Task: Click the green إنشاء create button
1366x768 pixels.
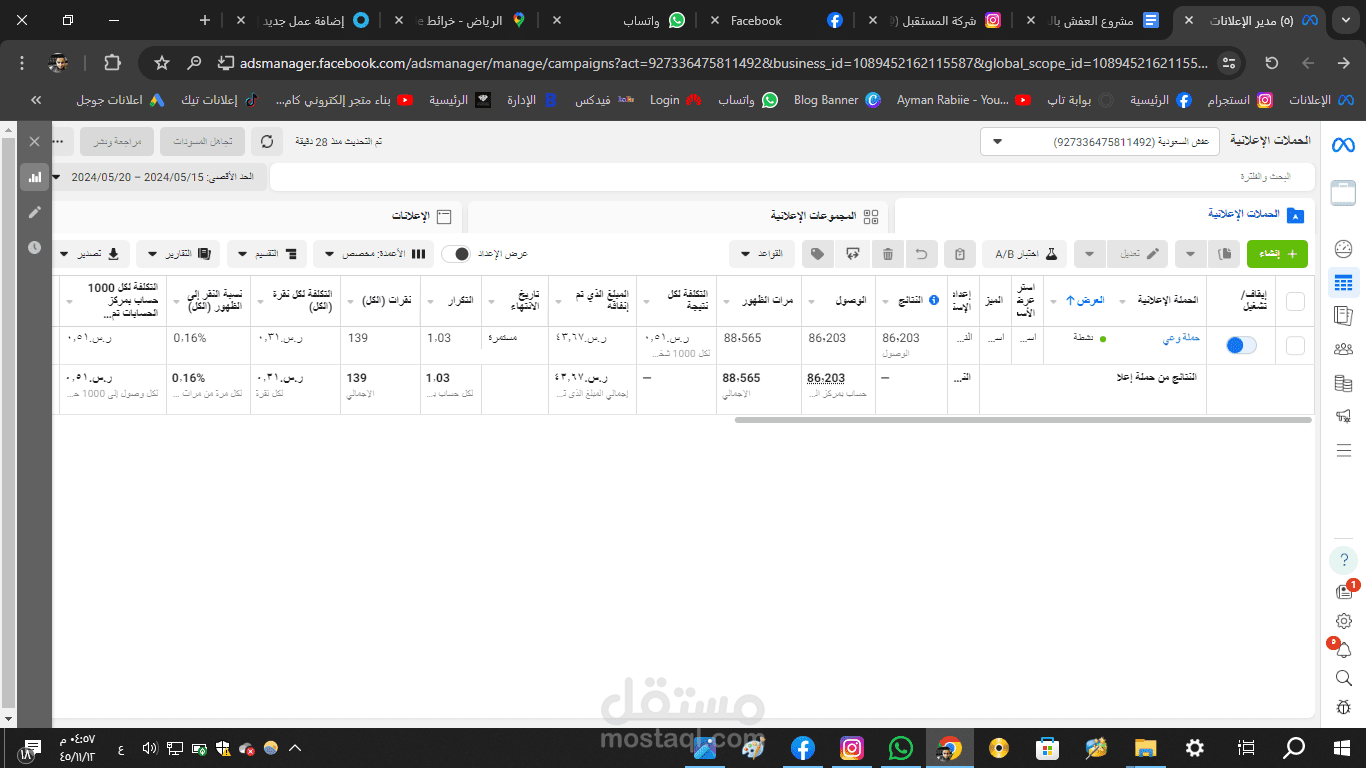Action: [x=1277, y=254]
